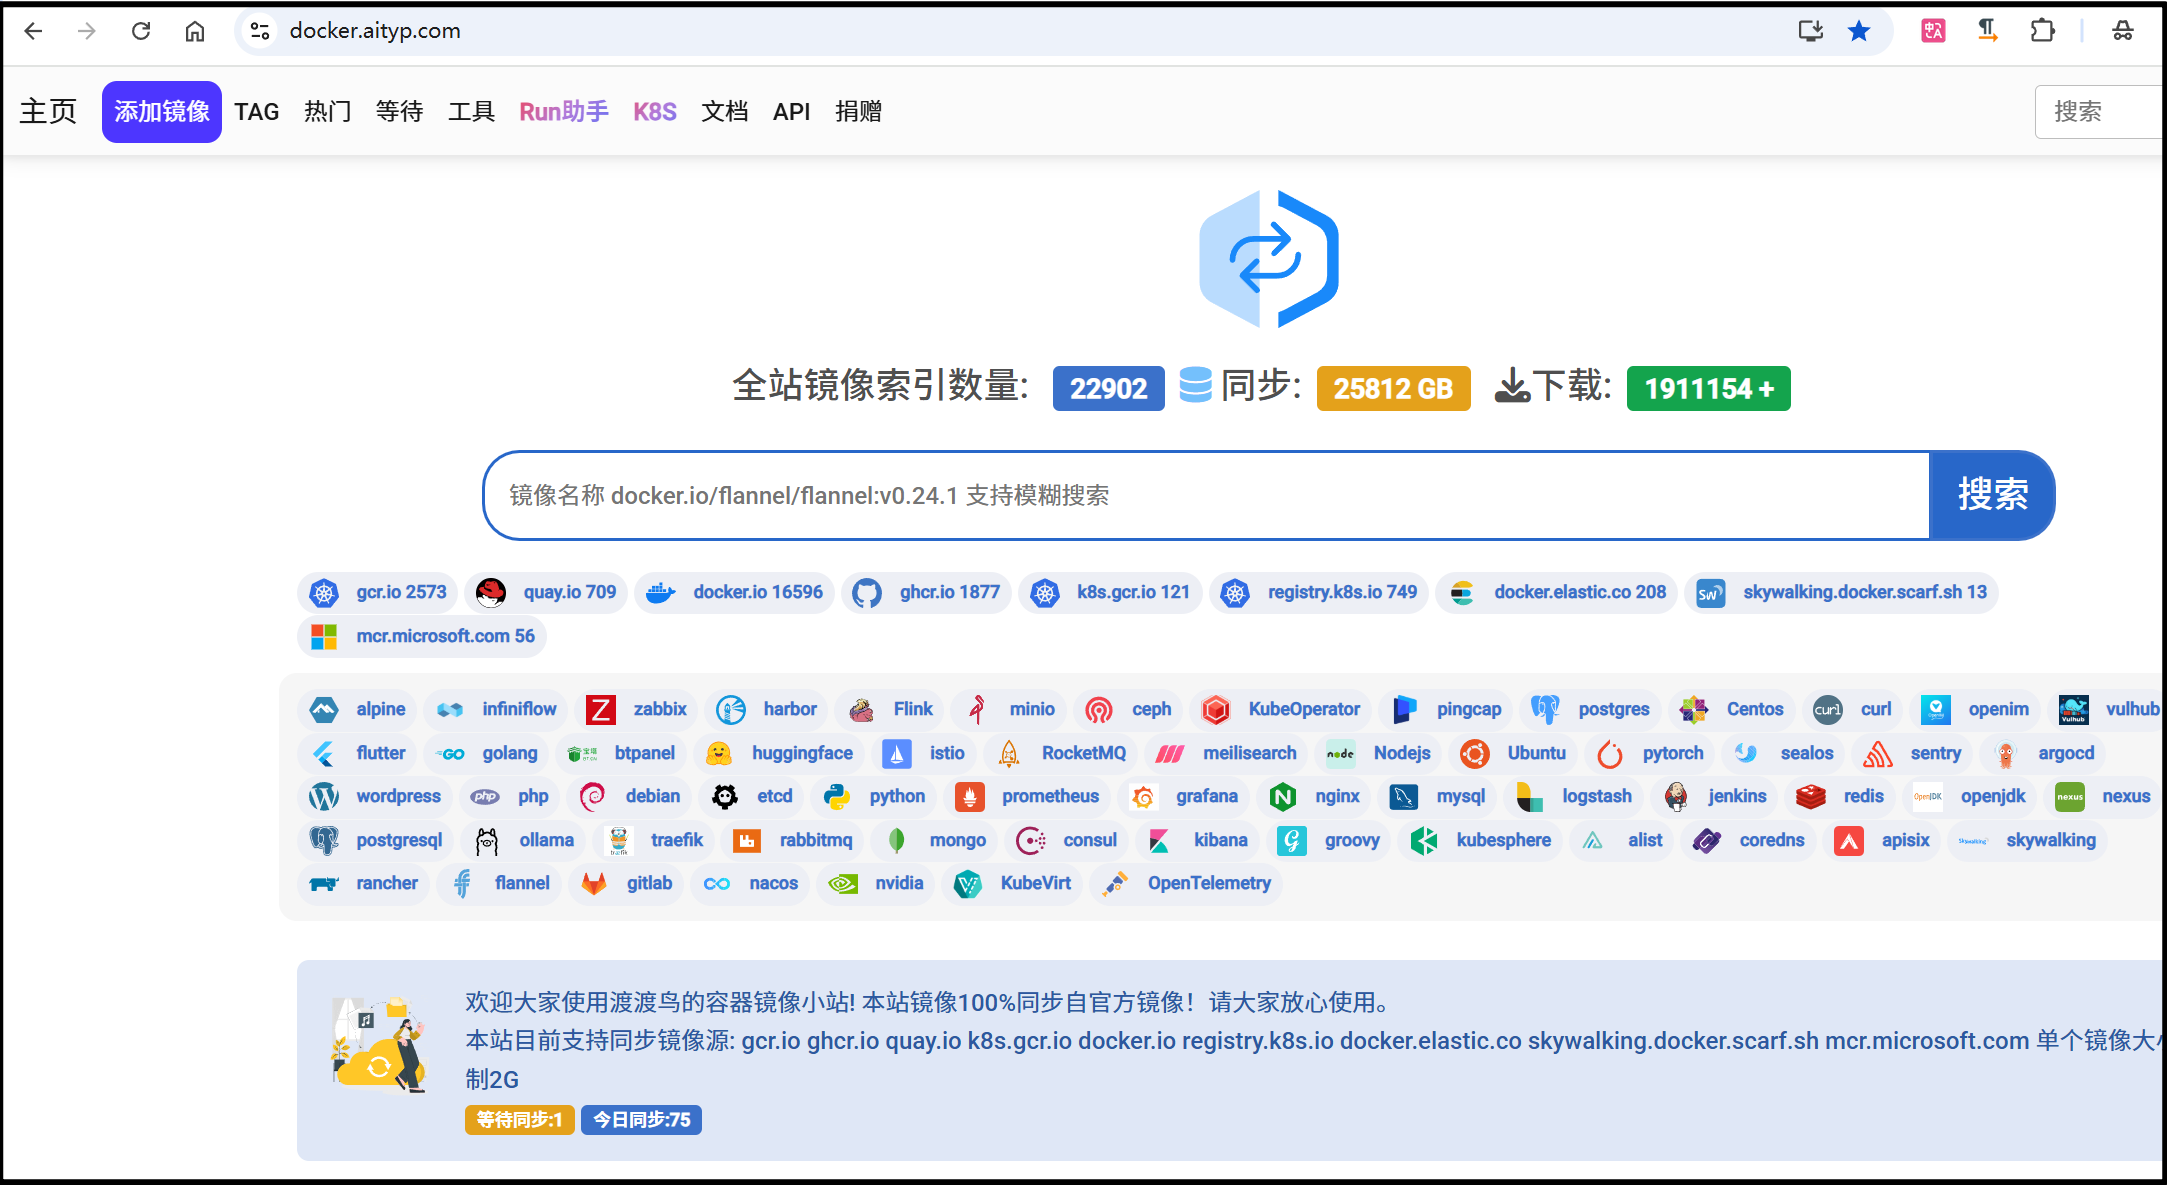The height and width of the screenshot is (1185, 2167).
Task: Focus the top-right 搜索 search box
Action: point(2100,112)
